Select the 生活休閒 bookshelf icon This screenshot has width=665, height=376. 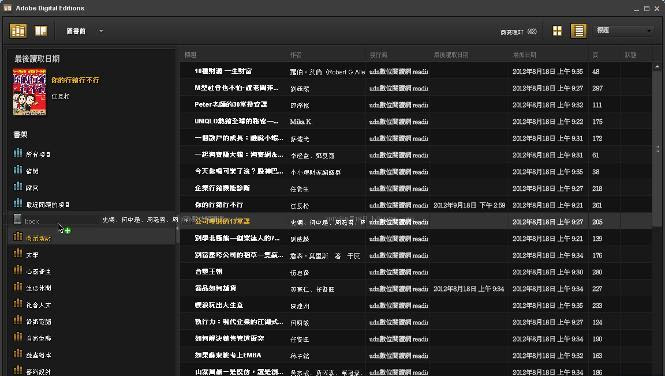tap(18, 287)
